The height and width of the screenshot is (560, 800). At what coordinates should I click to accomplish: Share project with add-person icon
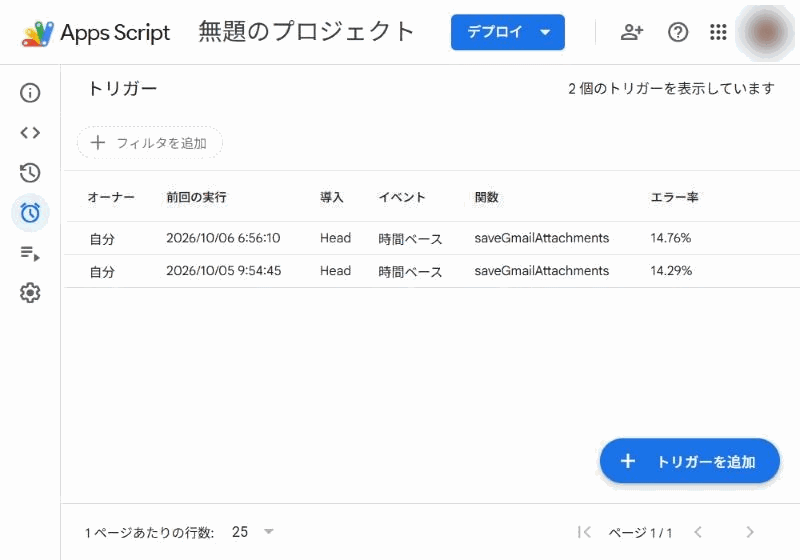(x=632, y=32)
